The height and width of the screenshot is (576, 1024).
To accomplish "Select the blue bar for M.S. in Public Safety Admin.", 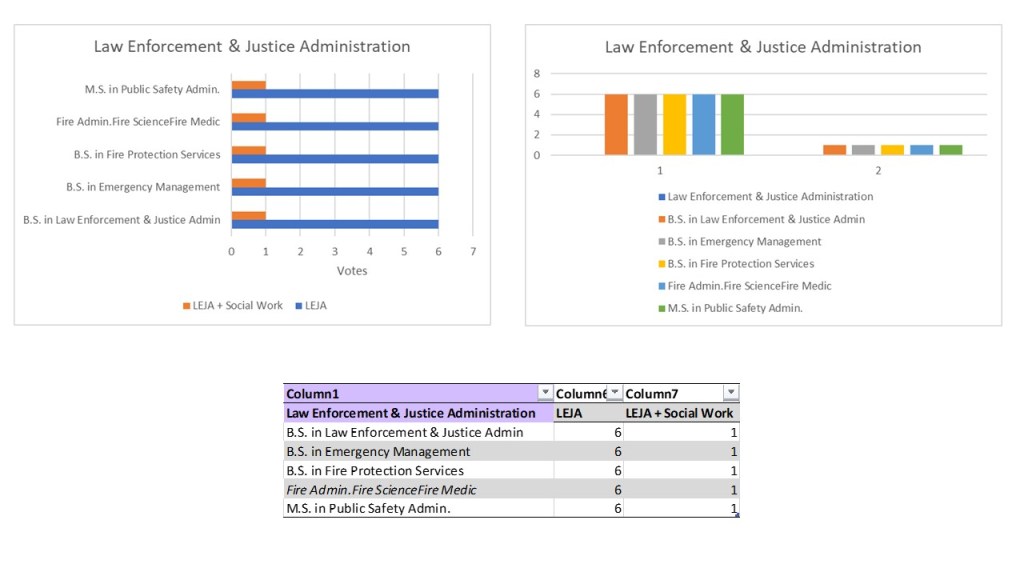I will pos(335,94).
